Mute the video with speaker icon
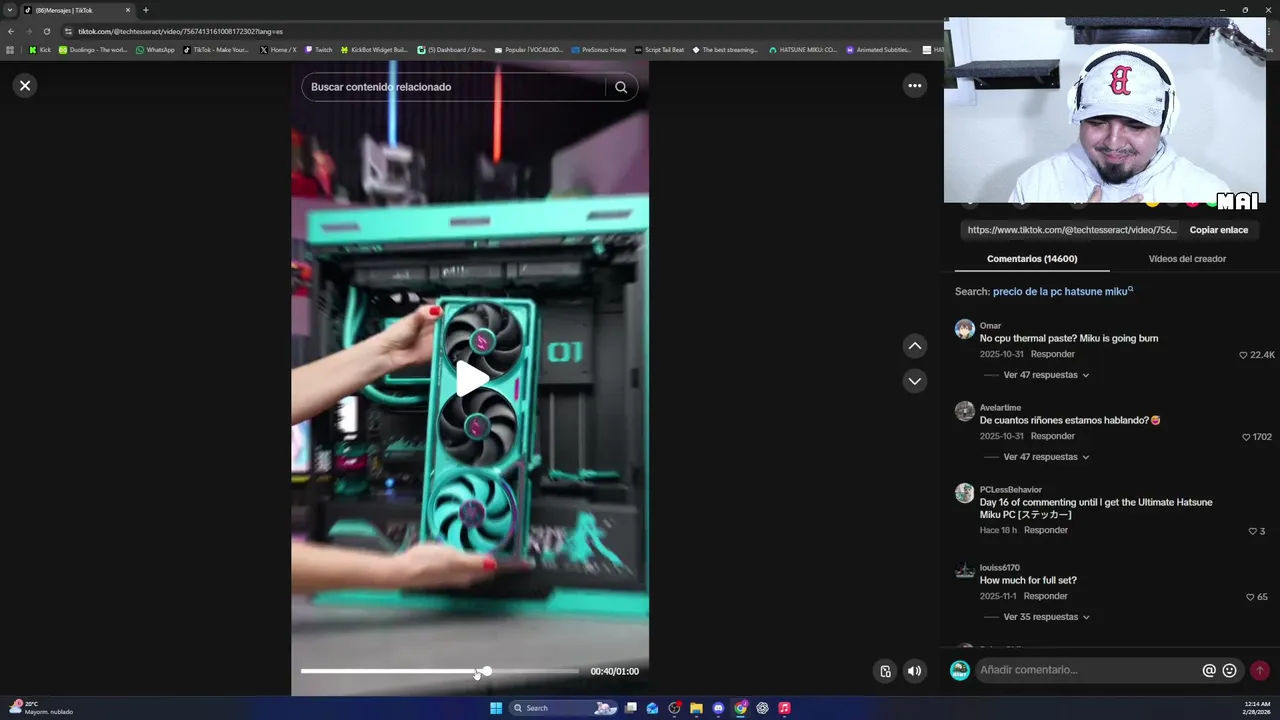Screen dimensions: 1280x720 coord(914,671)
